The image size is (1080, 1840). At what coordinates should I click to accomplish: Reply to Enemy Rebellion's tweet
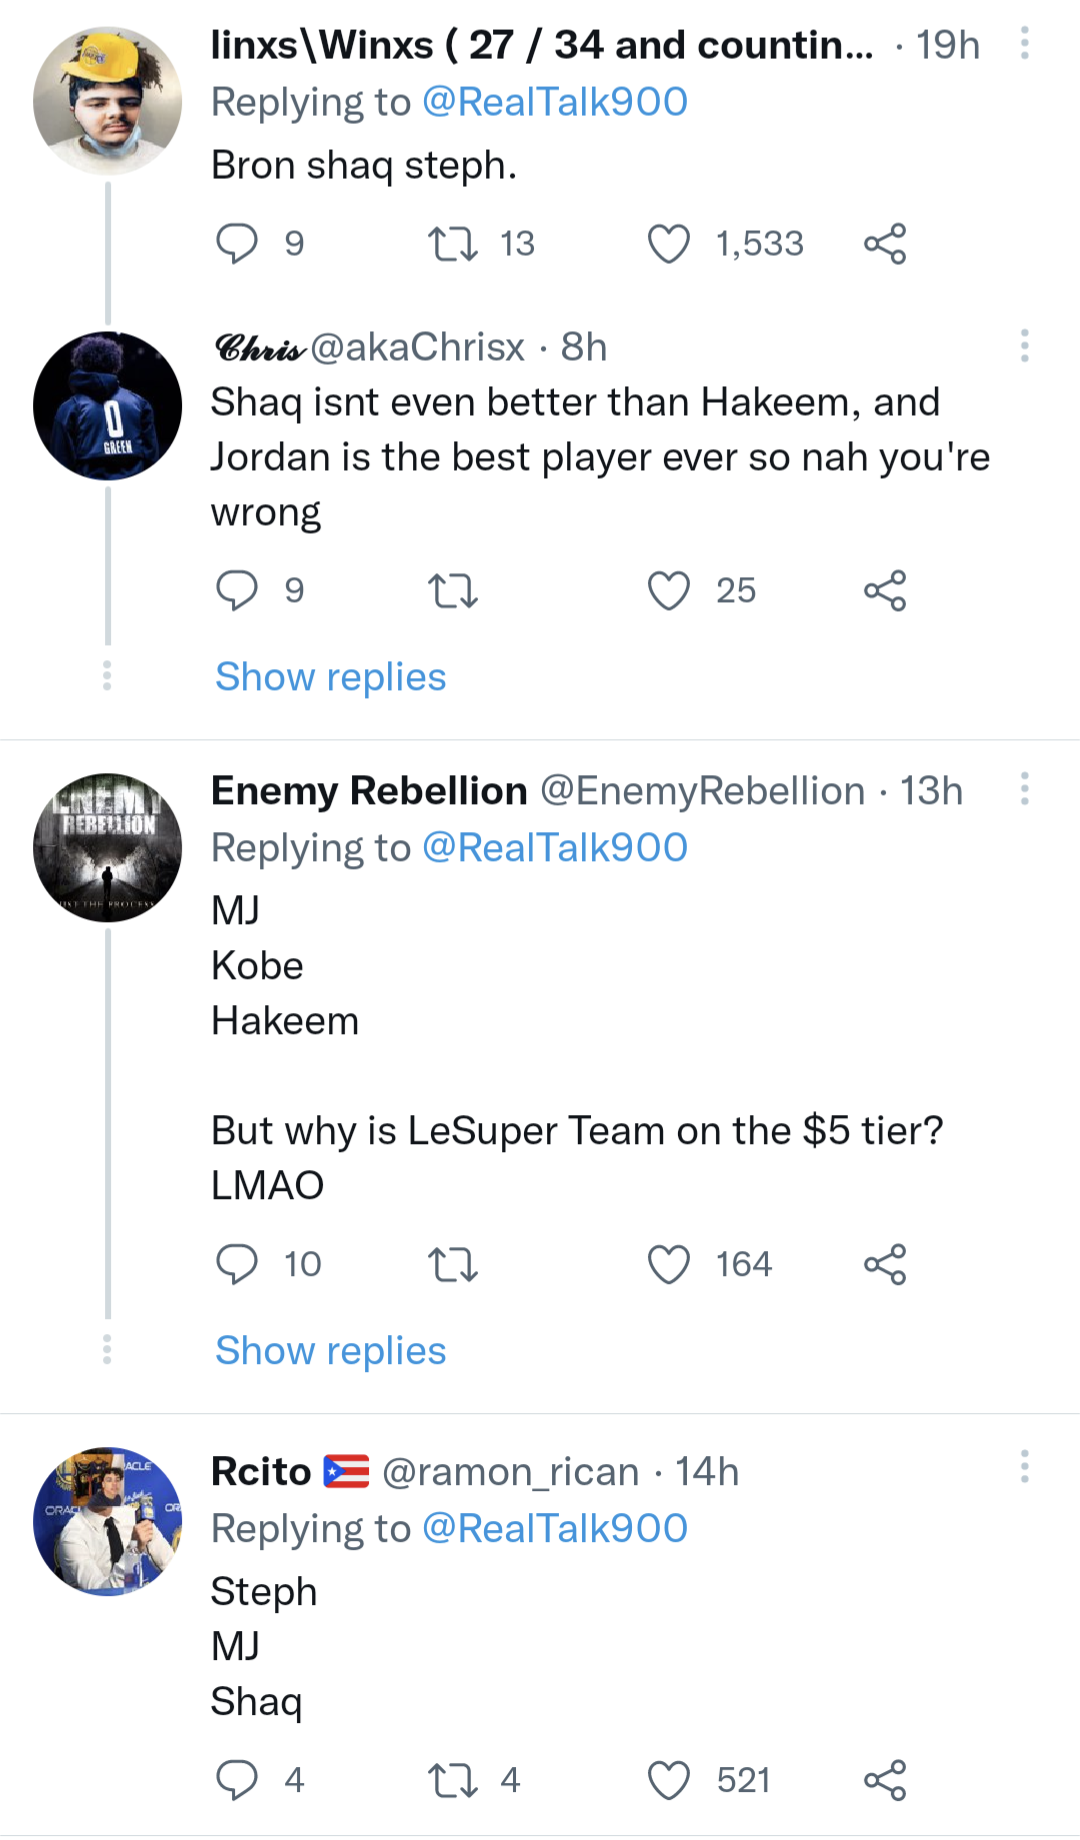[237, 1265]
